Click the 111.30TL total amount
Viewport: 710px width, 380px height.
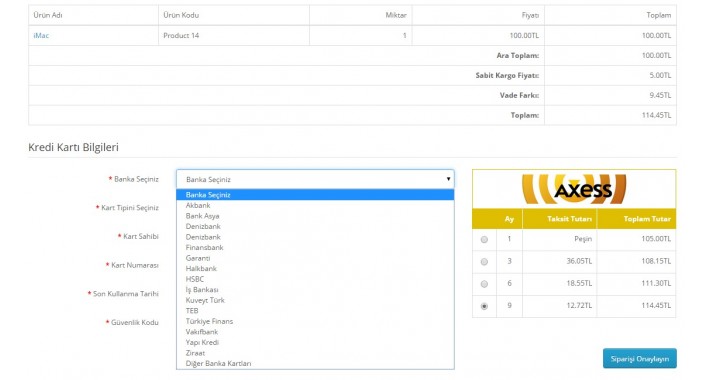coord(656,283)
